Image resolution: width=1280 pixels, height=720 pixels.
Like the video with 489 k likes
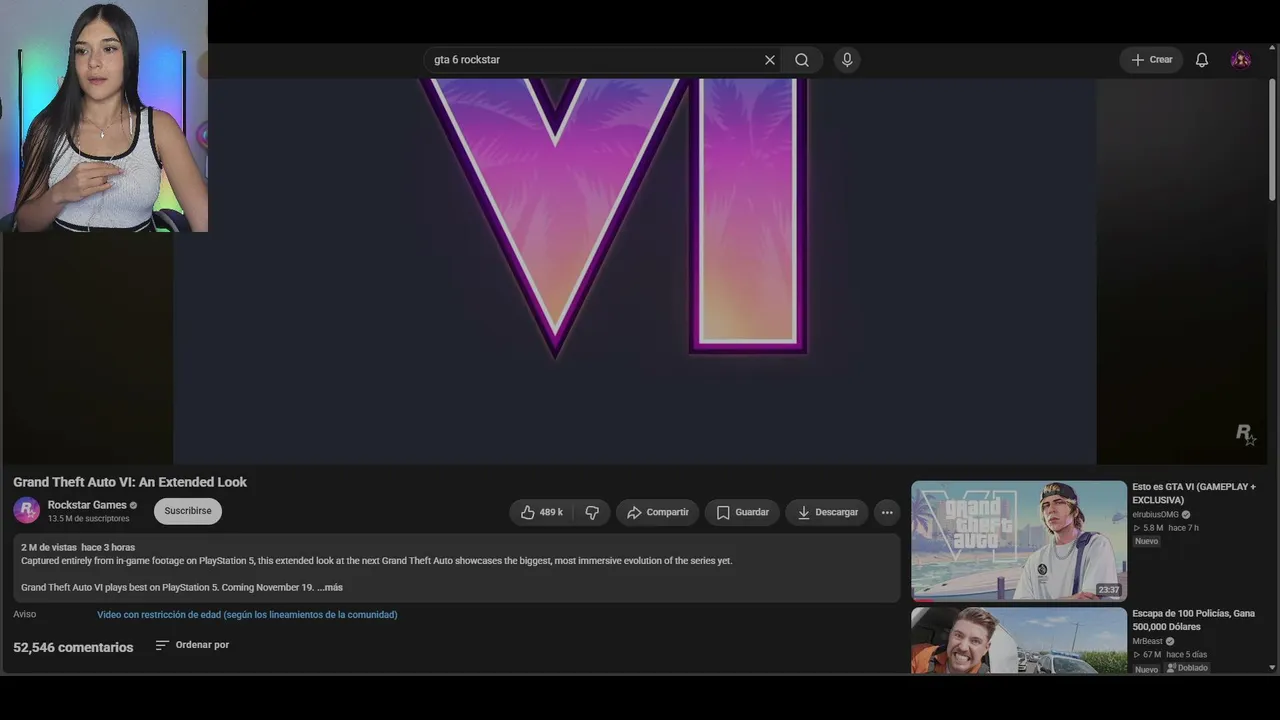[x=541, y=512]
